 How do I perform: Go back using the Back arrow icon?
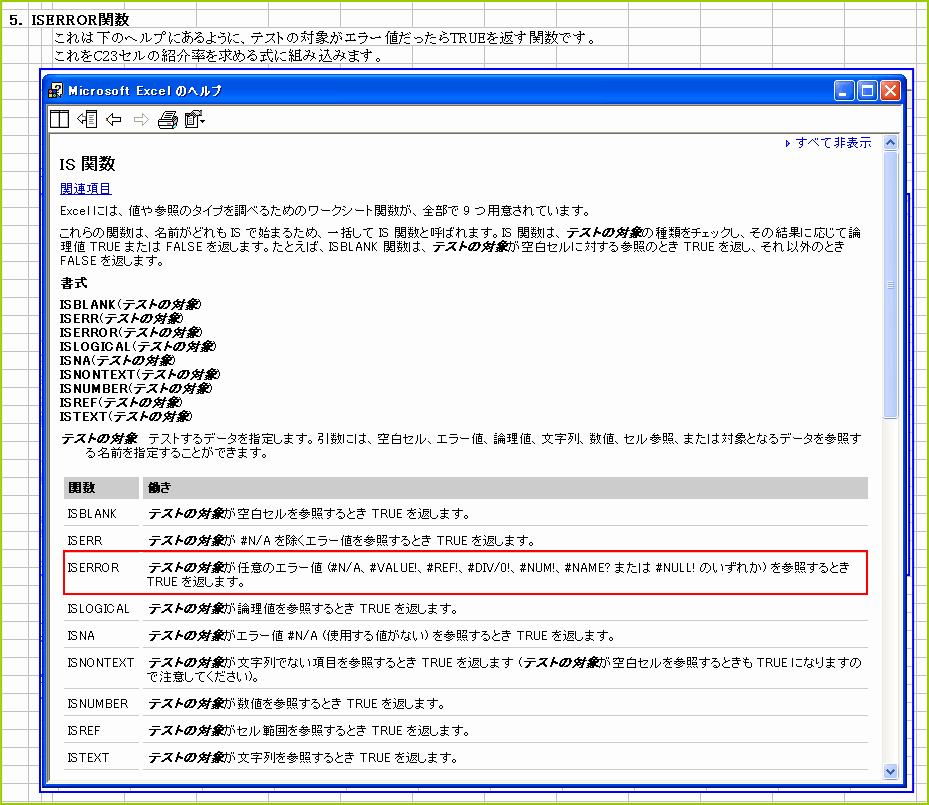[x=112, y=119]
